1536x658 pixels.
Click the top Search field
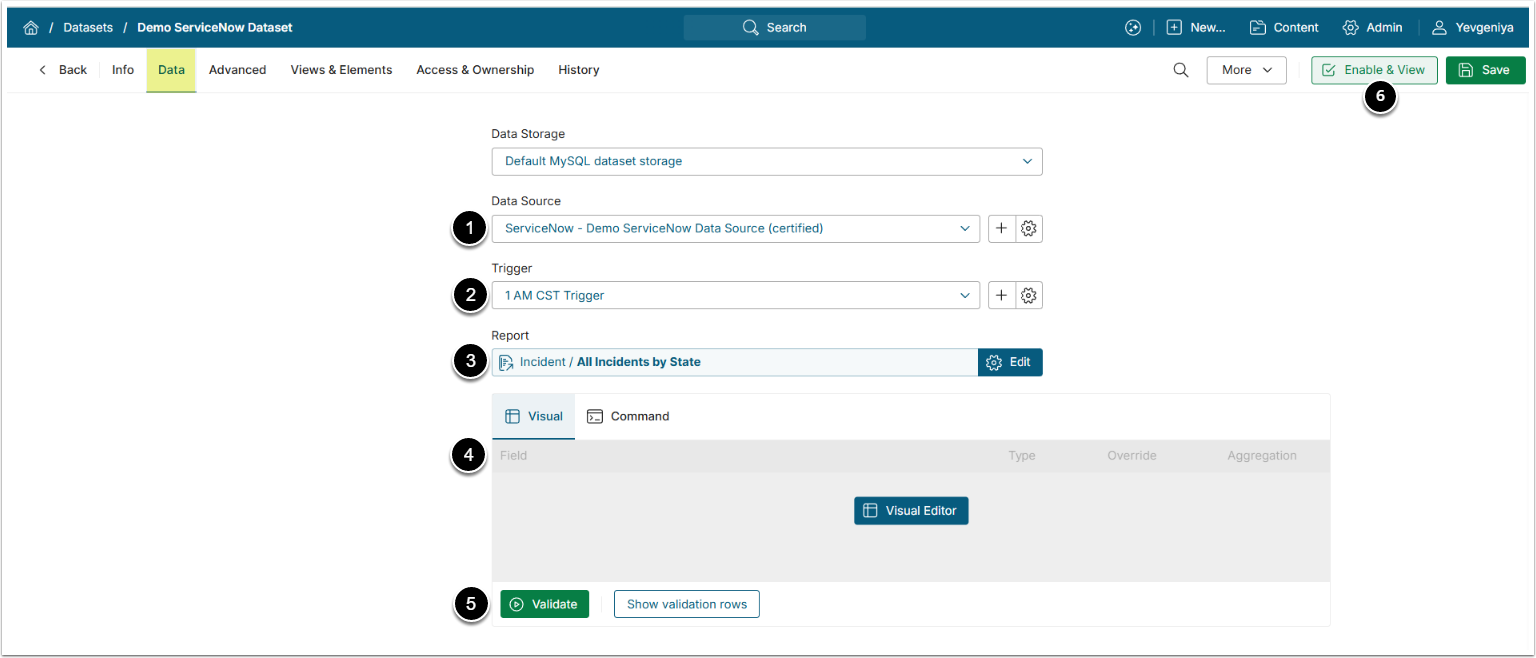pos(774,28)
